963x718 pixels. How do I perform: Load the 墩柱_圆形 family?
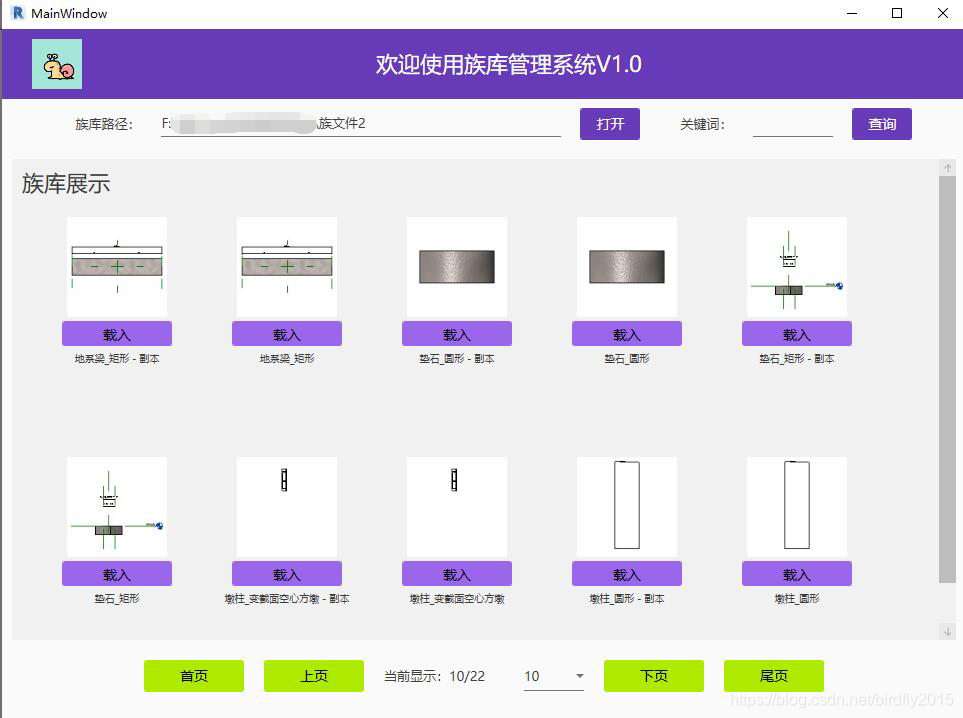(x=796, y=573)
